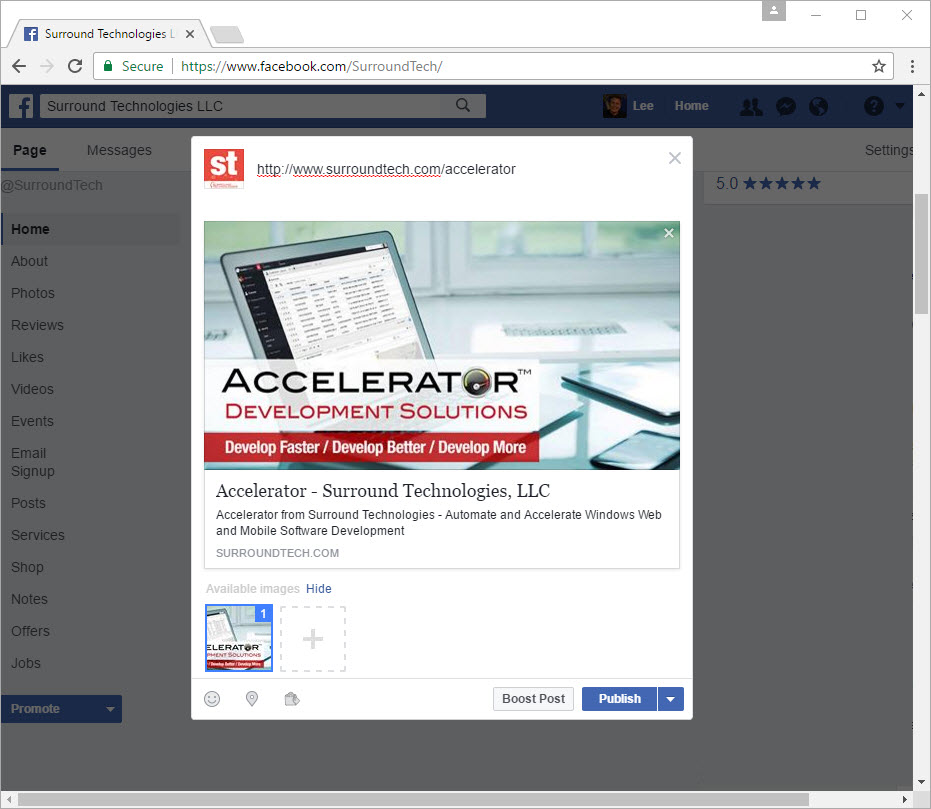Click the check-in location pin icon
Image resolution: width=931 pixels, height=809 pixels.
tap(252, 699)
